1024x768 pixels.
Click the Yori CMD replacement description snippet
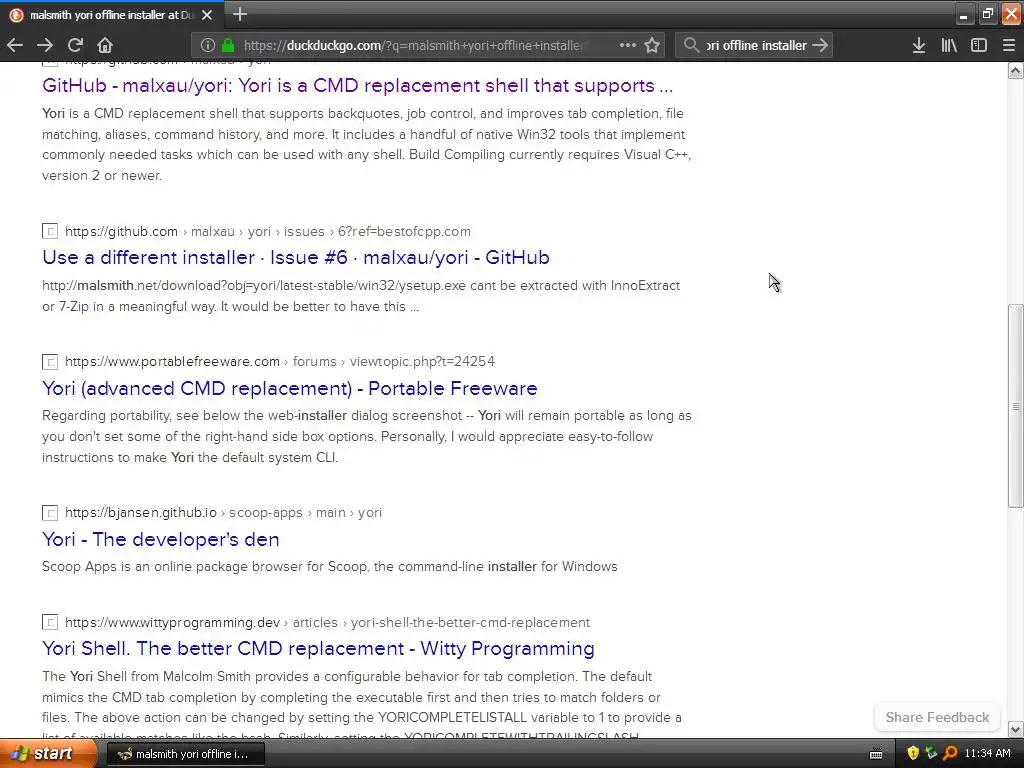pyautogui.click(x=366, y=144)
